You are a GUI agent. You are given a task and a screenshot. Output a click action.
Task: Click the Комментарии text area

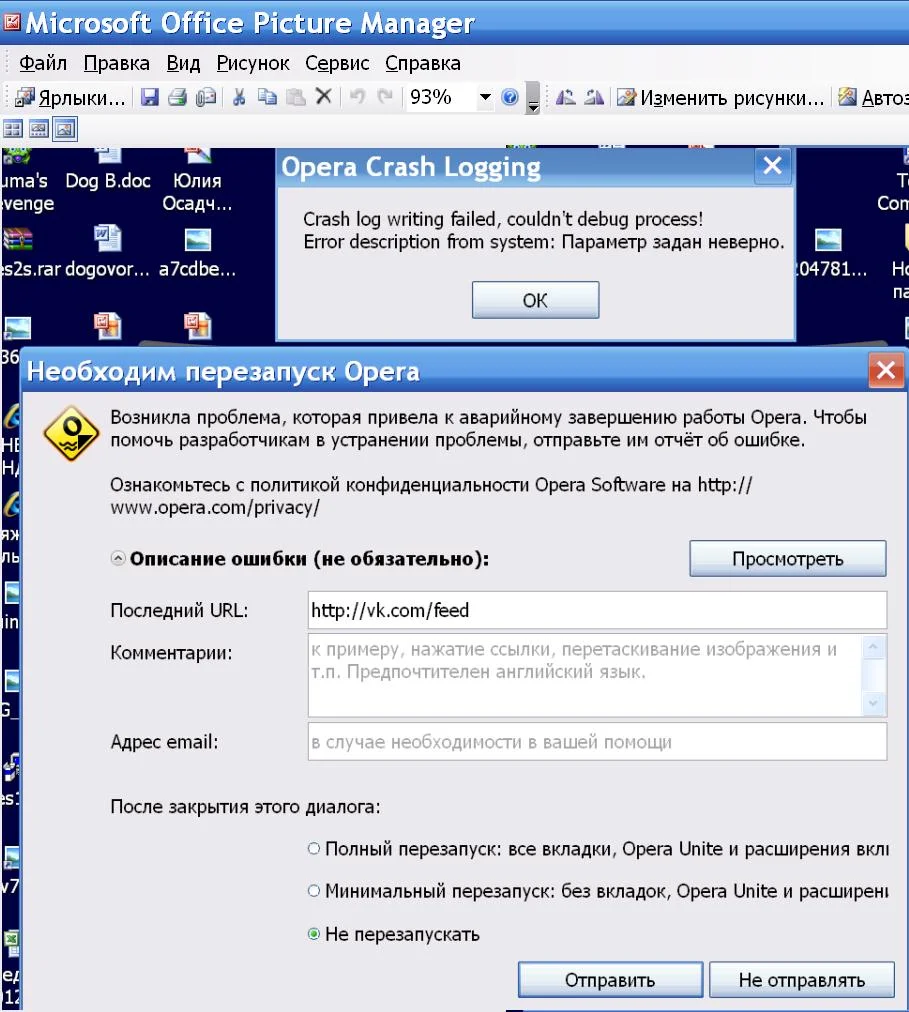coord(586,675)
